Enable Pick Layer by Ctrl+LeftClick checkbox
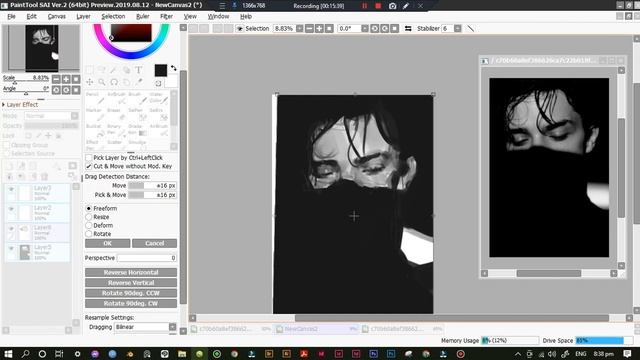The height and width of the screenshot is (360, 640). coord(89,158)
